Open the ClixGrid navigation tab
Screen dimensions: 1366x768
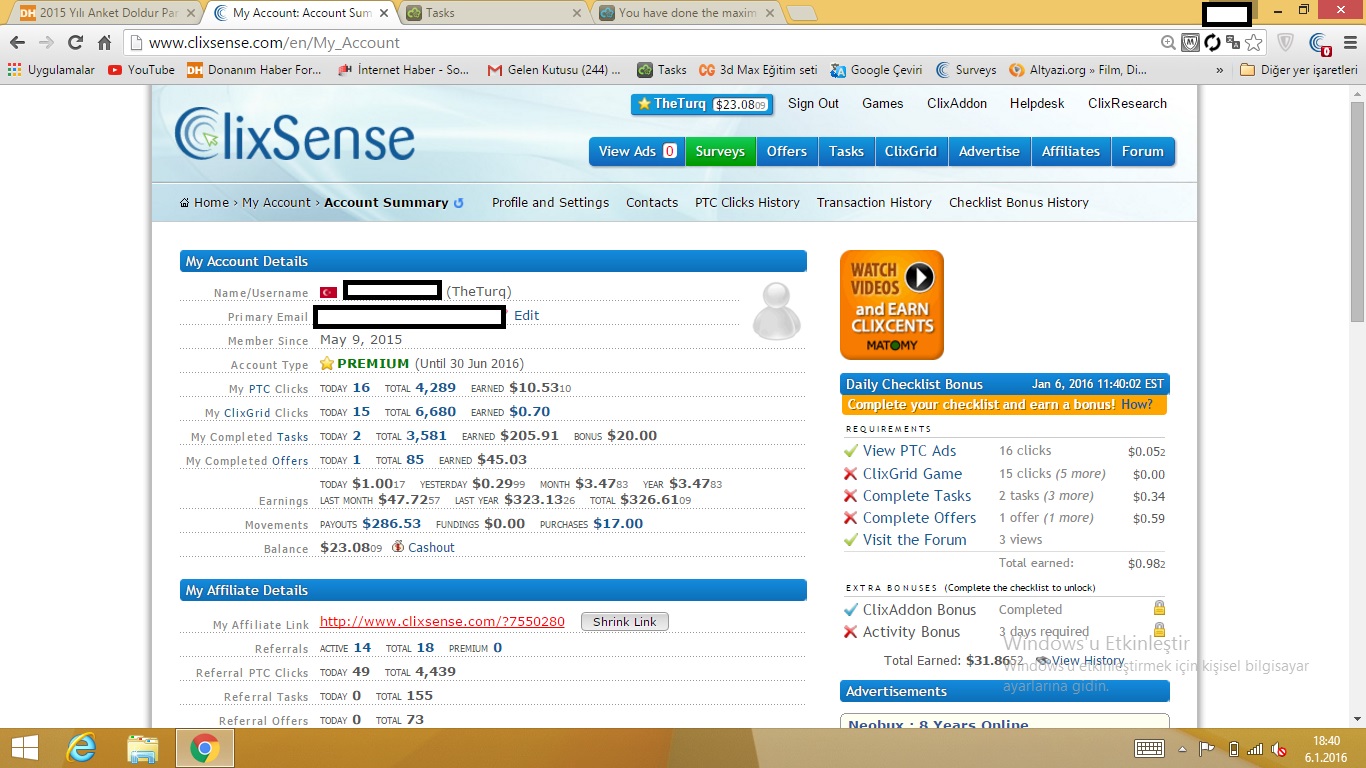[910, 152]
